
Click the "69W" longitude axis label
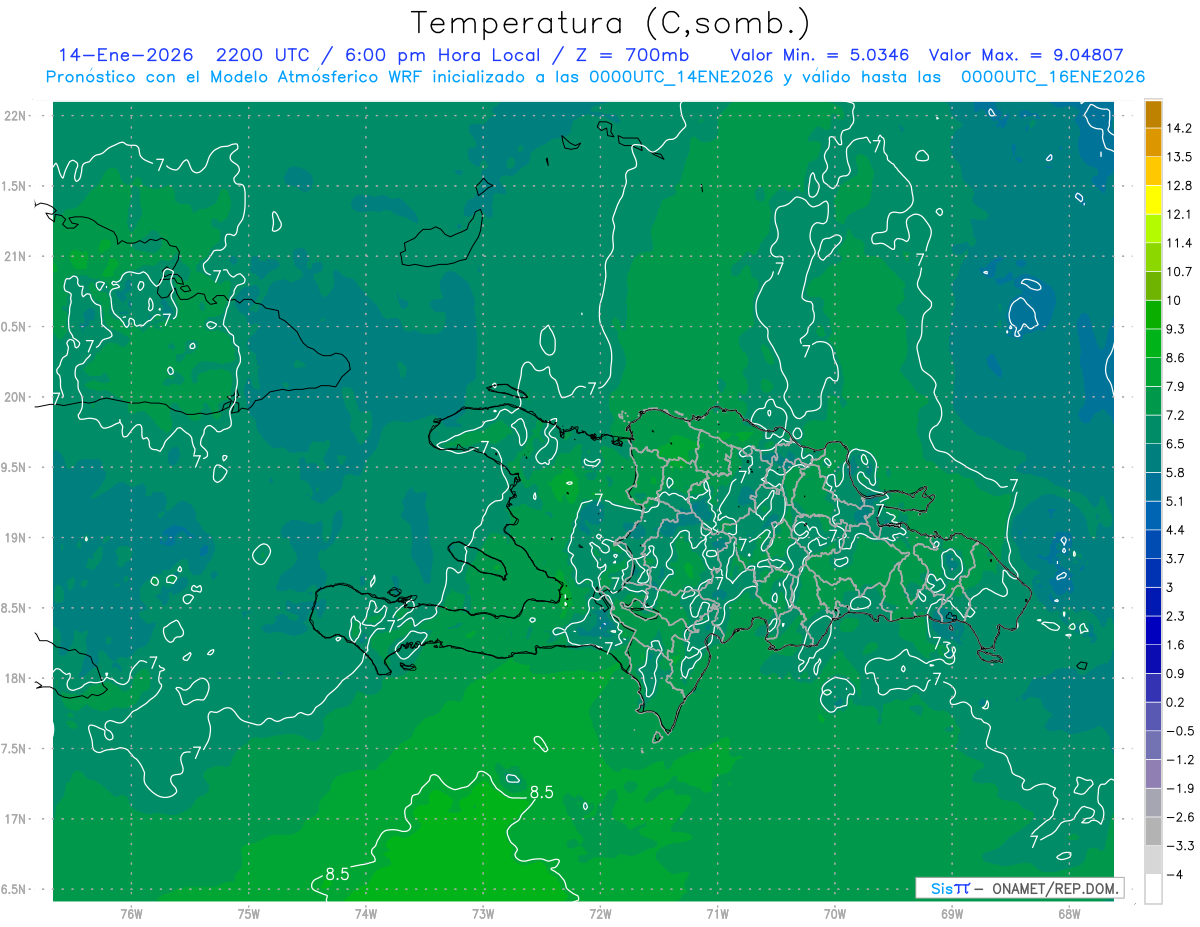coord(952,914)
